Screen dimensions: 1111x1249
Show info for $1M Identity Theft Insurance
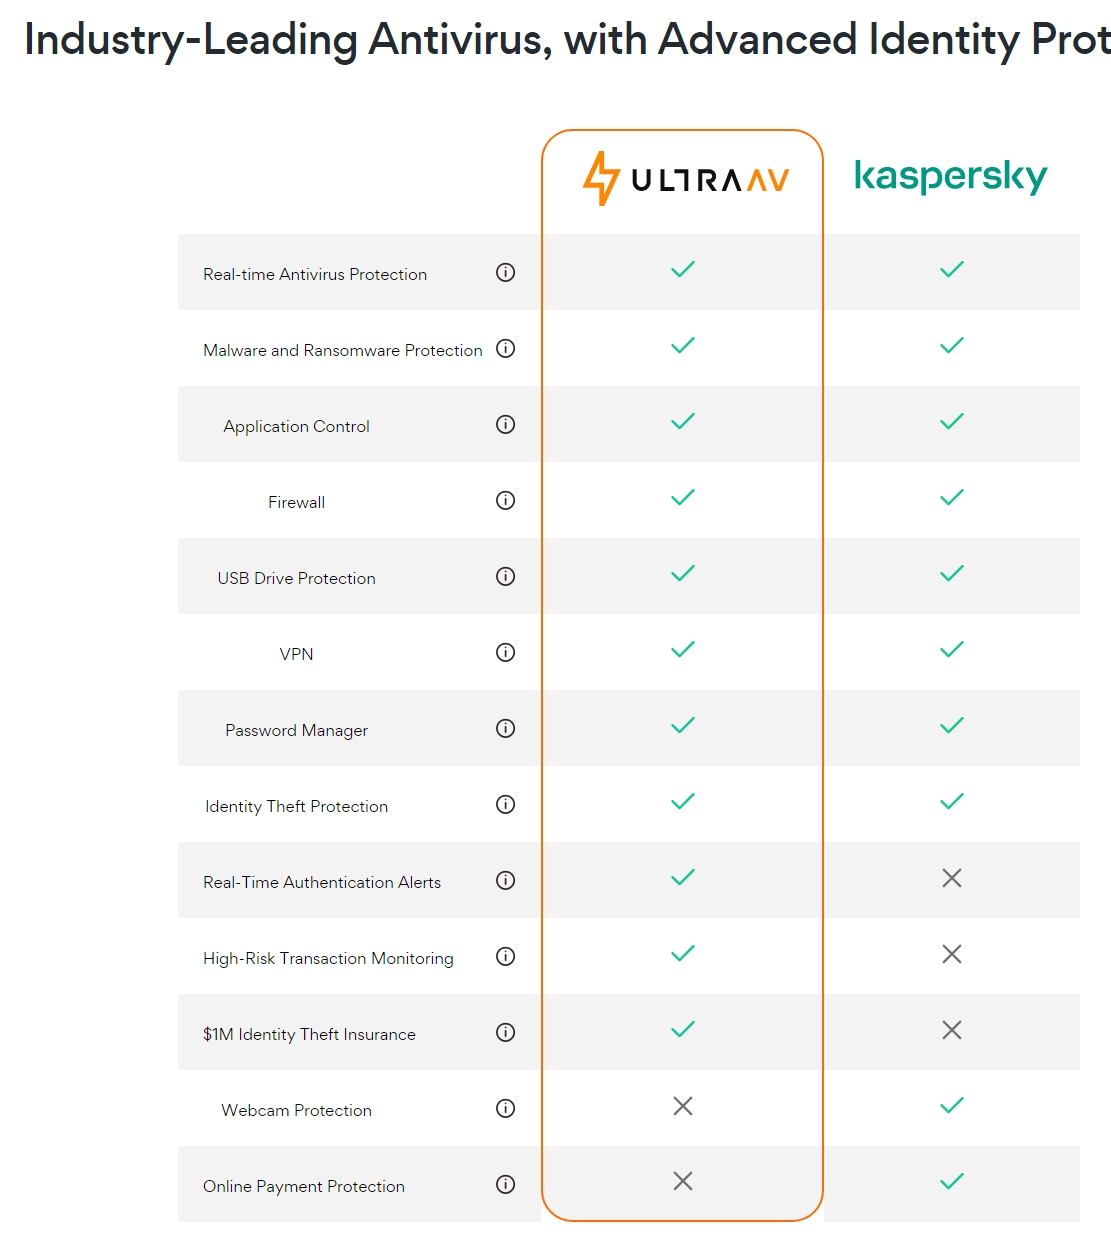506,1032
